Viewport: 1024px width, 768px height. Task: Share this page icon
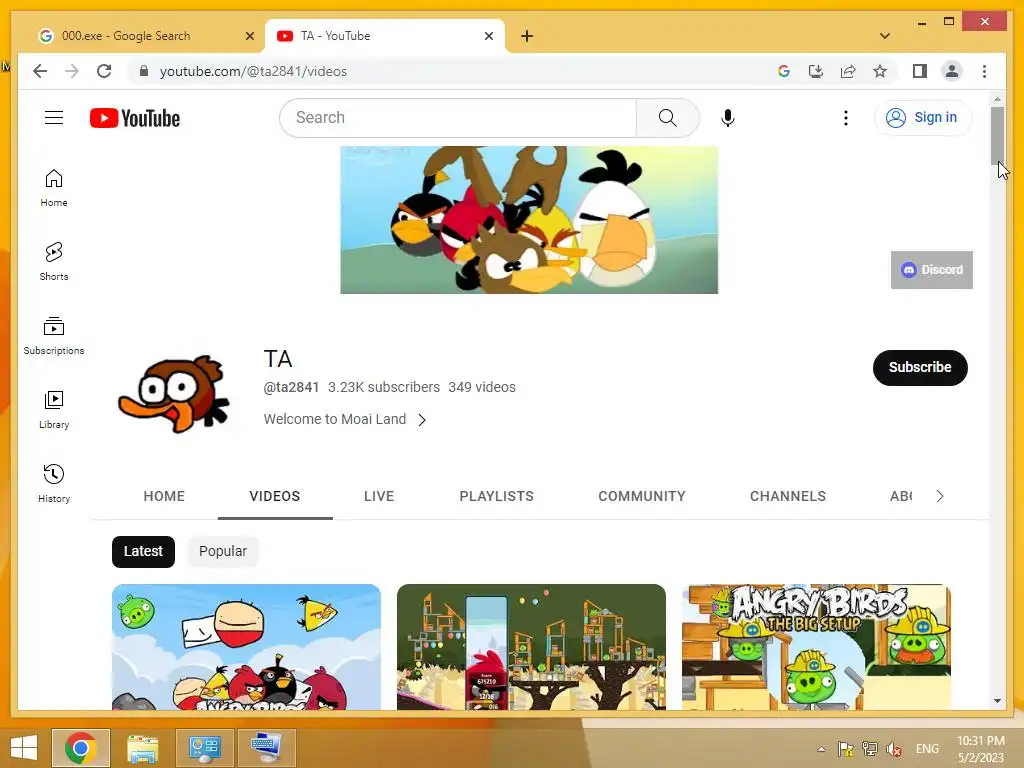point(848,71)
